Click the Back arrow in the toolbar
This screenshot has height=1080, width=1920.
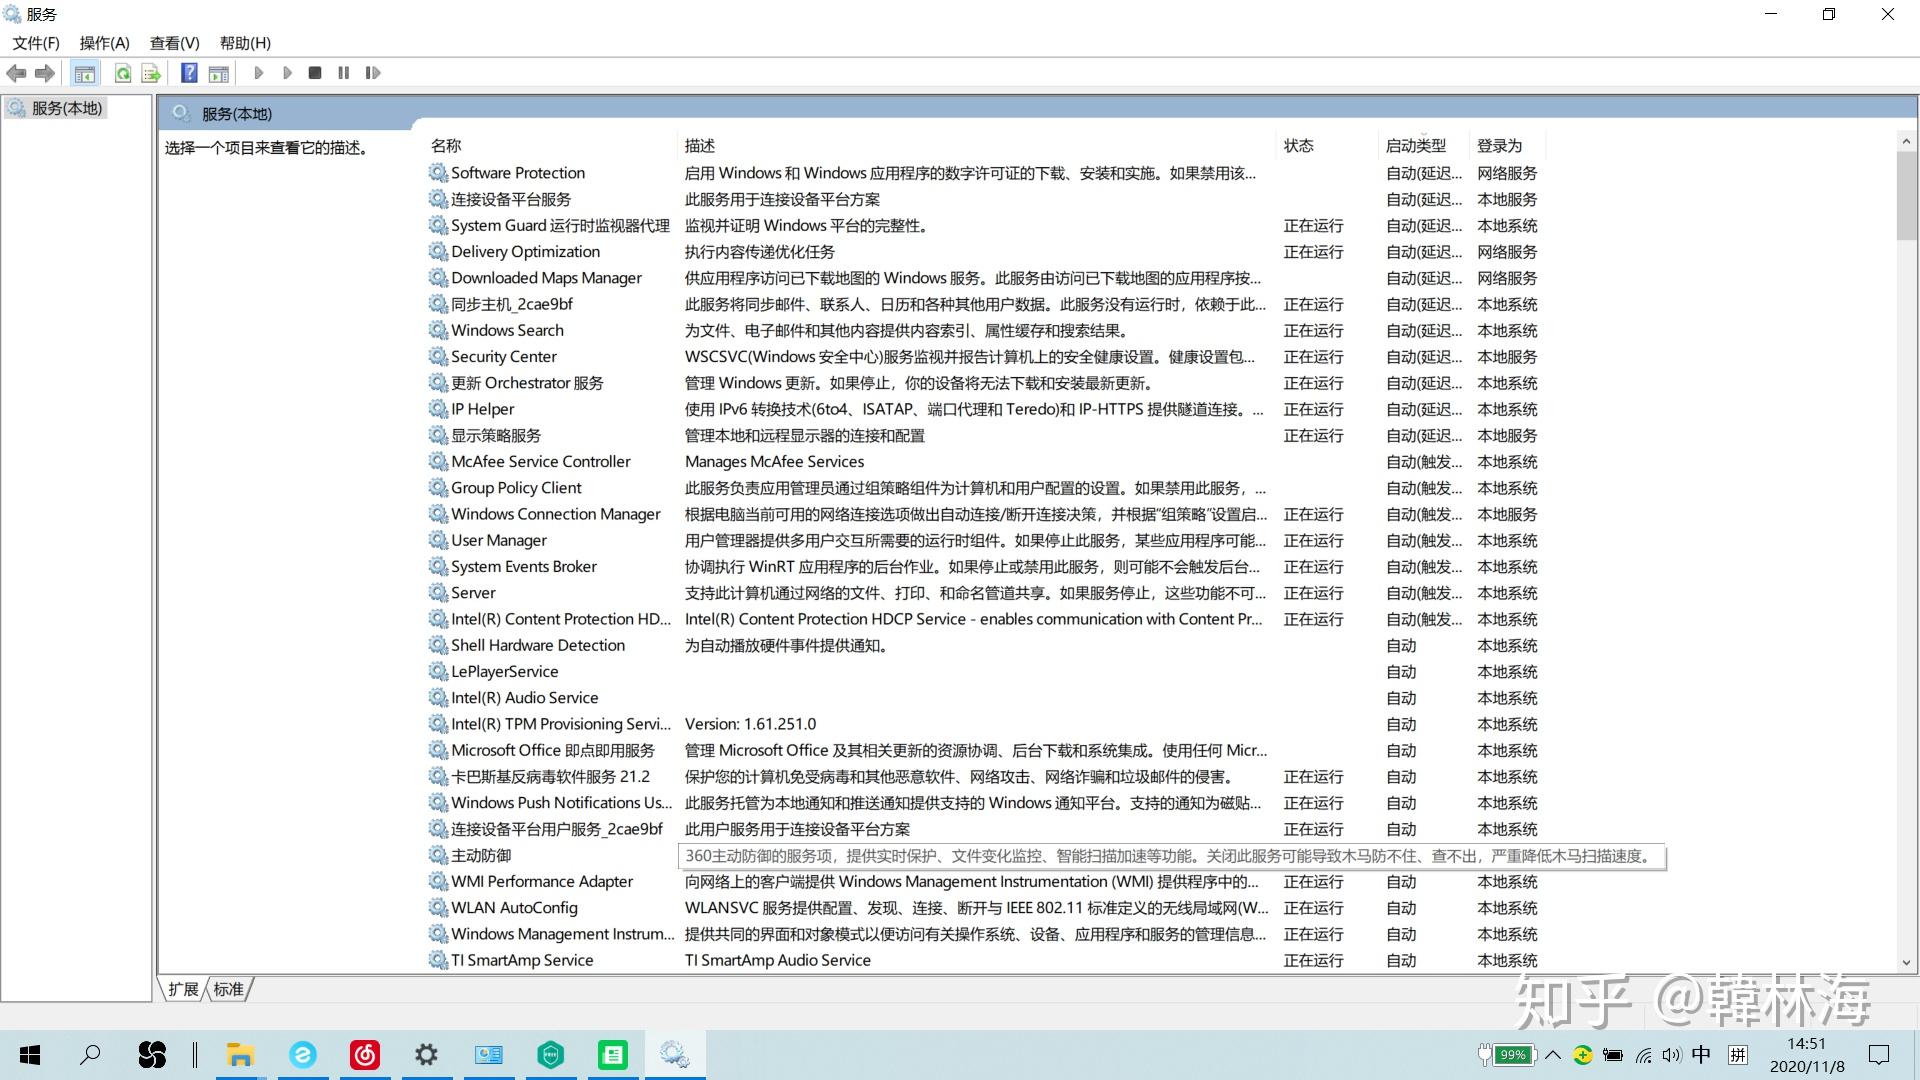tap(16, 73)
